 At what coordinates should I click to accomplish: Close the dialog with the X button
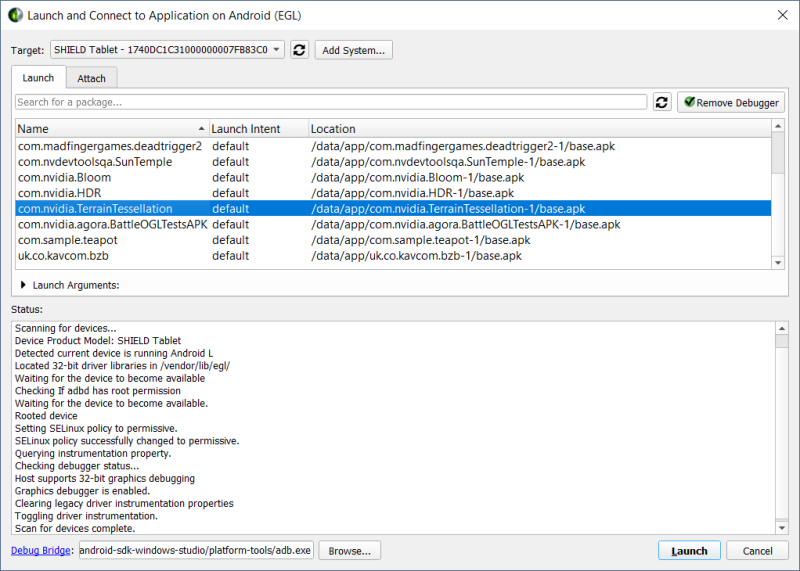point(779,15)
